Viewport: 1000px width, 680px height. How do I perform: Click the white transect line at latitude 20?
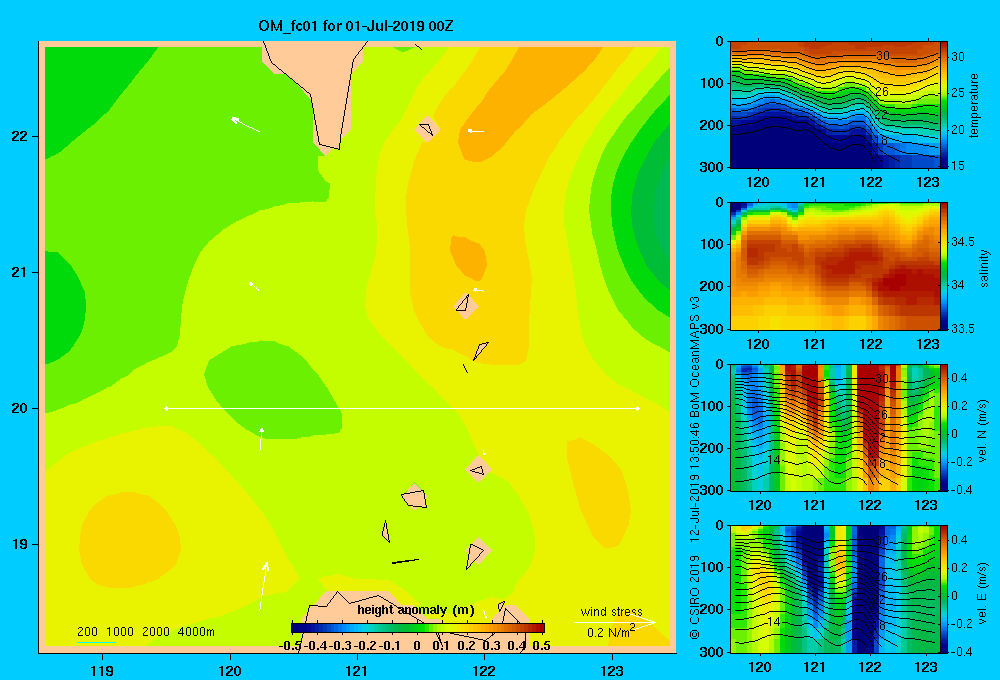coord(402,408)
